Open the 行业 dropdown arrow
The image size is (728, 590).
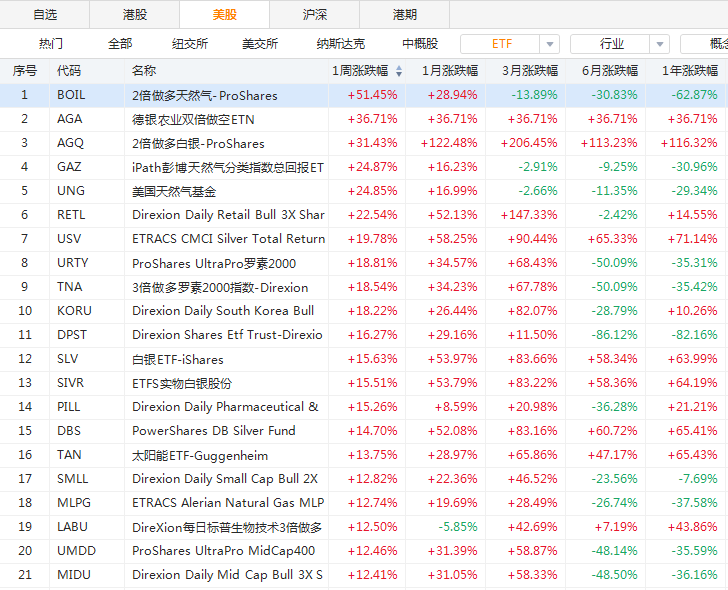click(659, 45)
